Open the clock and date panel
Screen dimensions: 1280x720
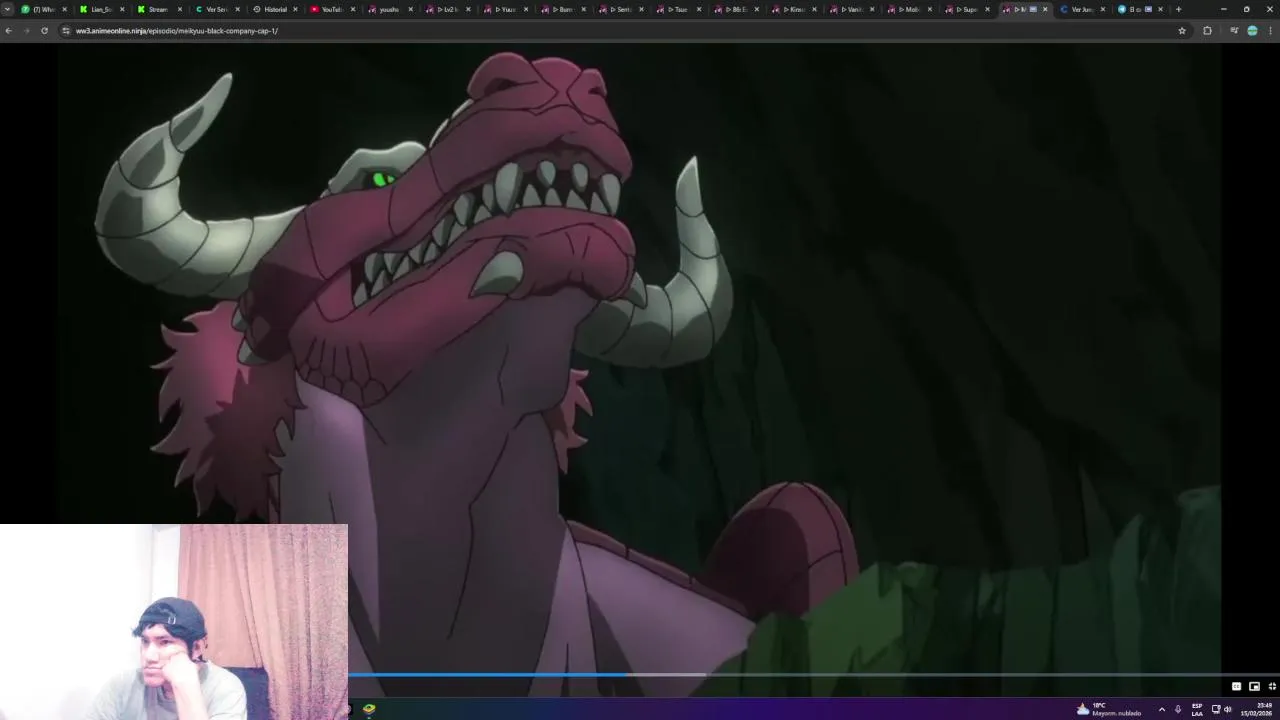tap(1256, 709)
